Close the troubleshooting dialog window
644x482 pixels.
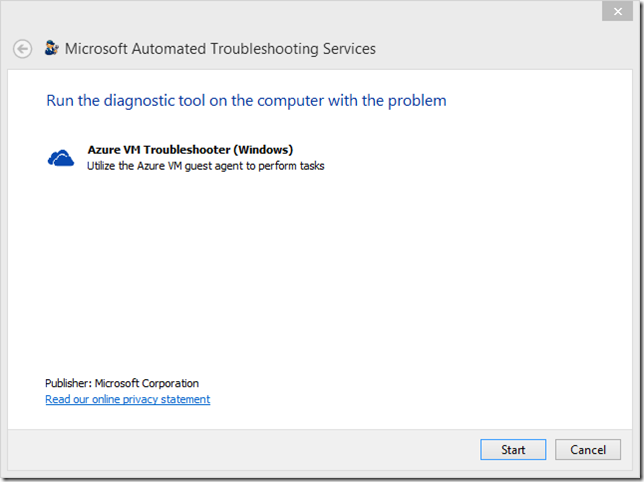617,11
